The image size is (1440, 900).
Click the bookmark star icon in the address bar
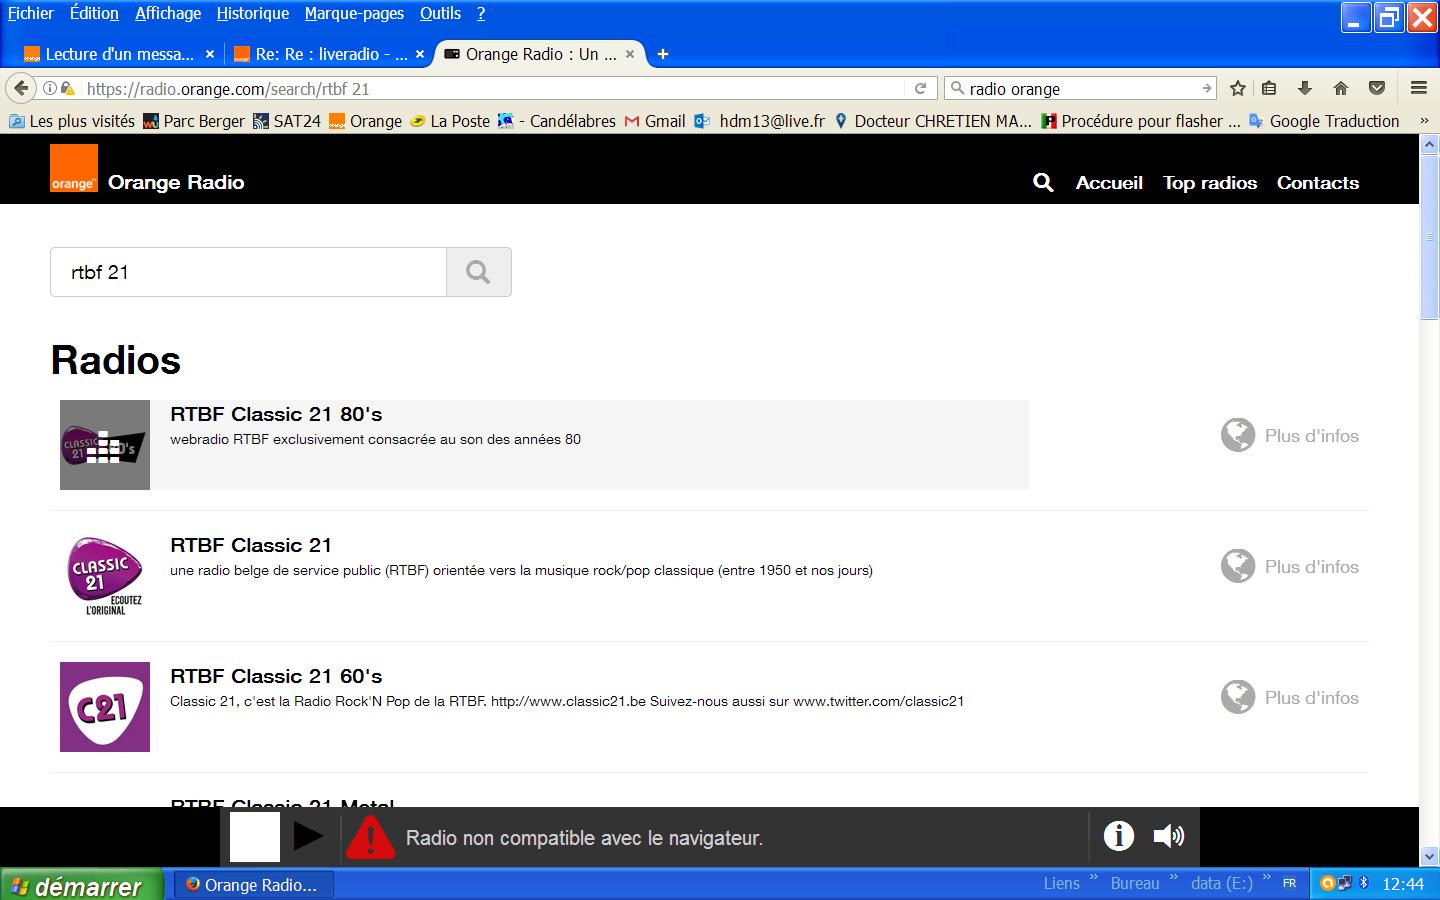(x=1237, y=88)
